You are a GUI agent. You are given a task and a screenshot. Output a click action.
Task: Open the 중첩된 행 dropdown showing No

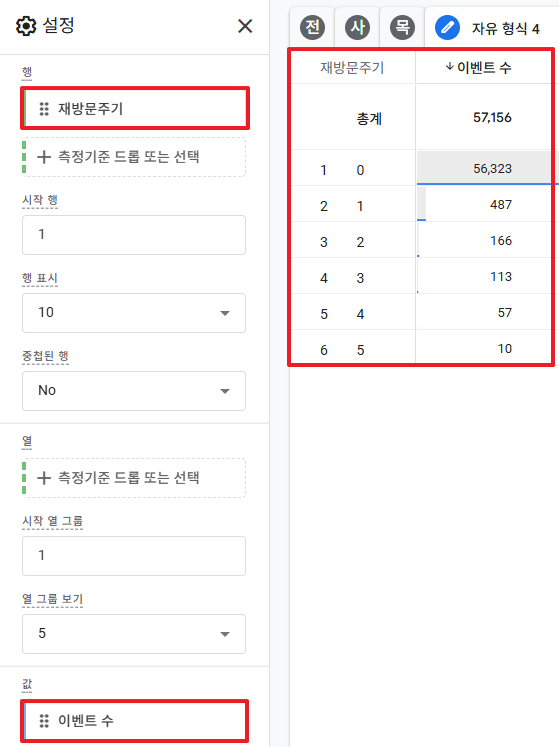134,391
